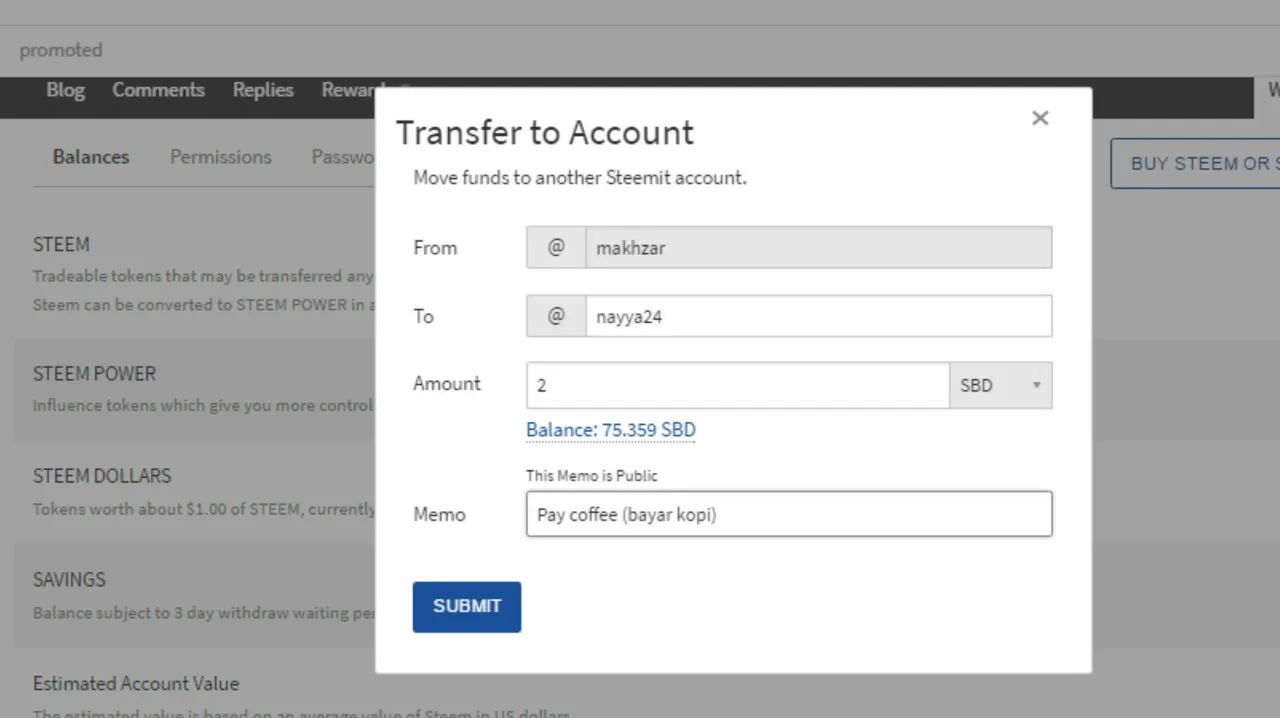Switch to the Password tab

click(343, 157)
